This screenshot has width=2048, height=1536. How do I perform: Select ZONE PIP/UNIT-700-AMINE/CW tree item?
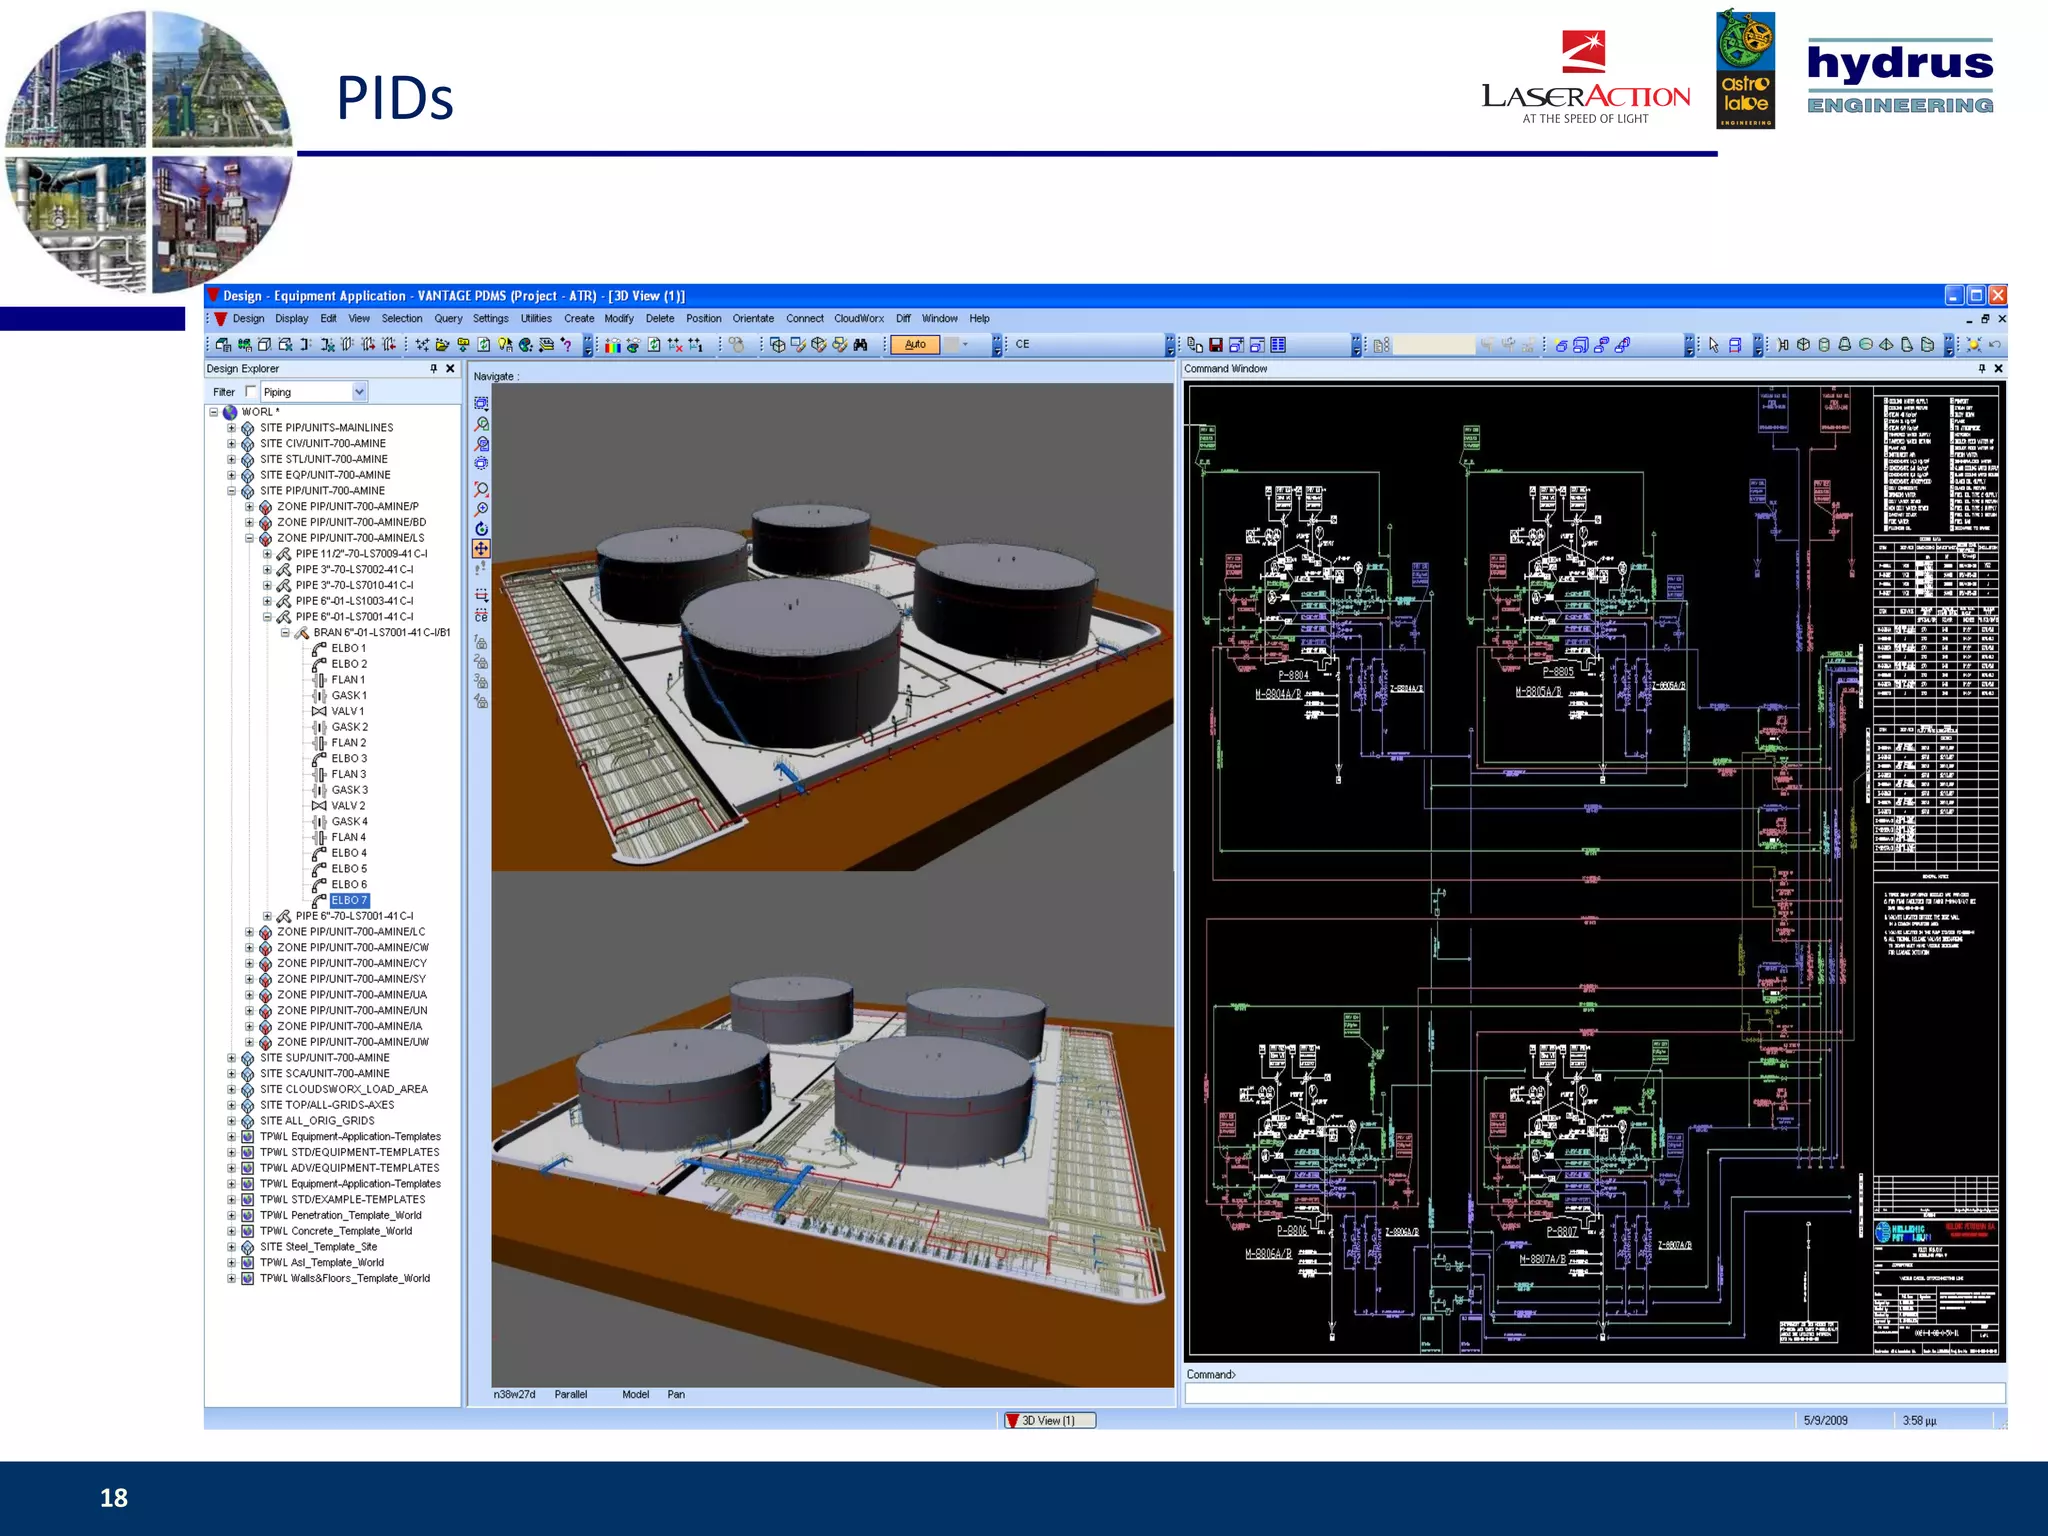tap(353, 948)
